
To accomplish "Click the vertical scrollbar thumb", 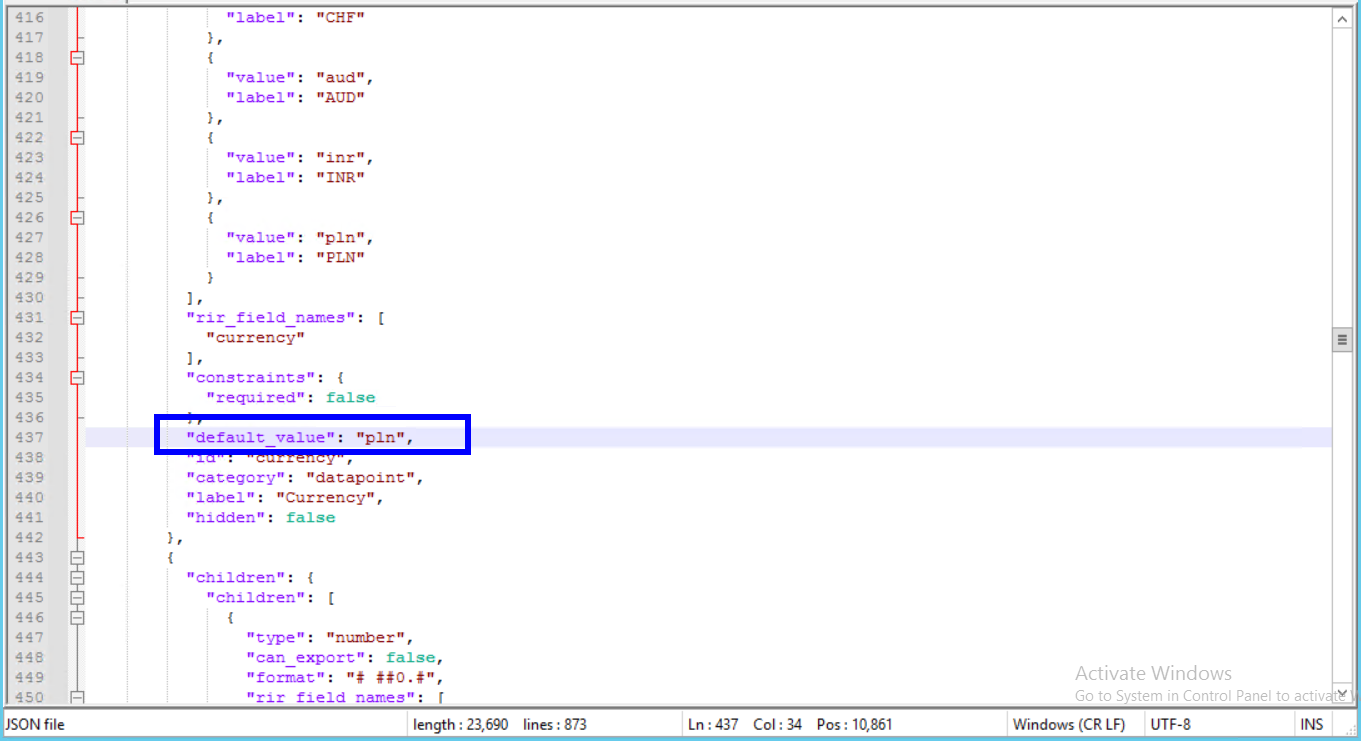I will (x=1342, y=340).
